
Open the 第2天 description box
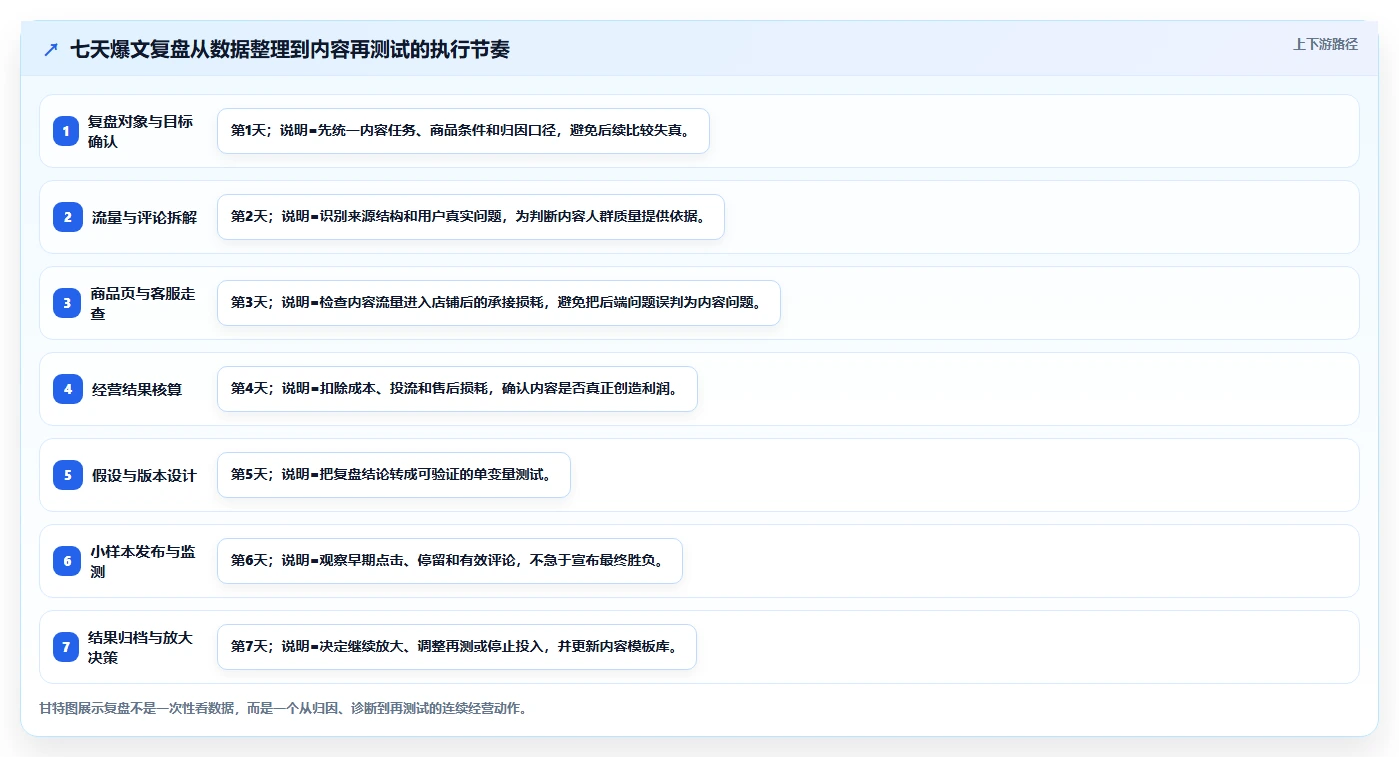(x=470, y=217)
